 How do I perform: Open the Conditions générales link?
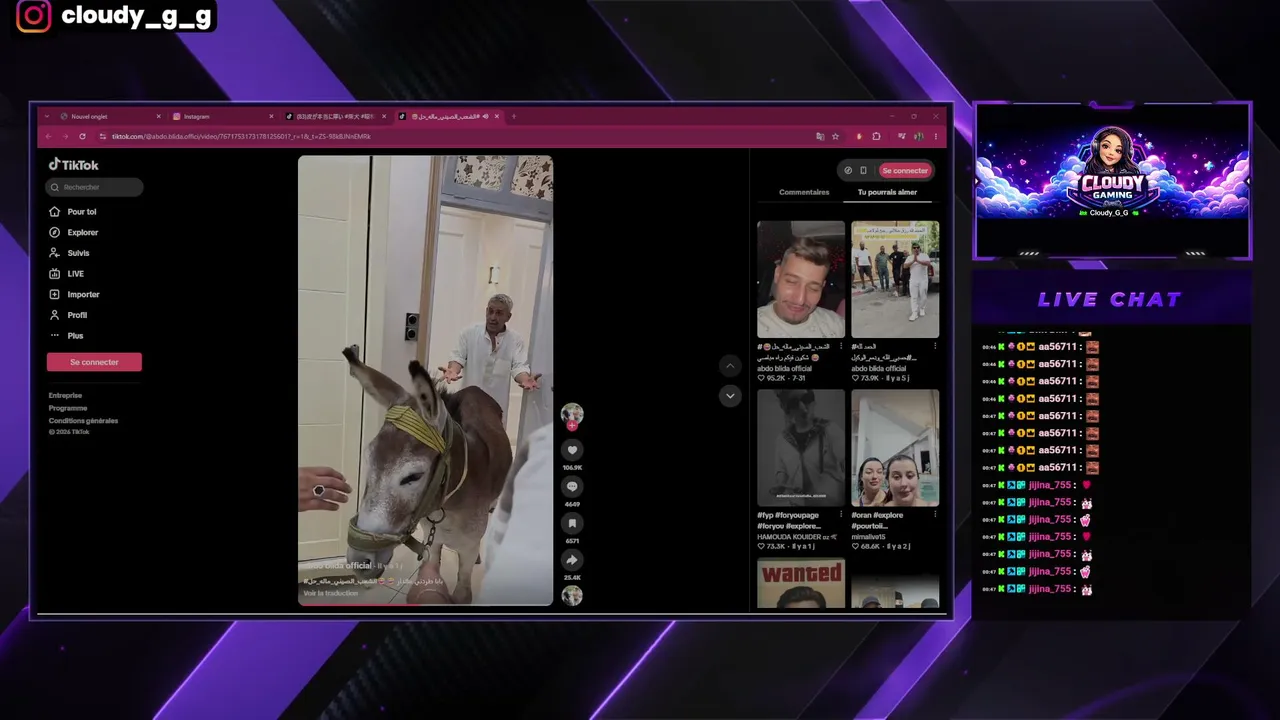point(83,421)
